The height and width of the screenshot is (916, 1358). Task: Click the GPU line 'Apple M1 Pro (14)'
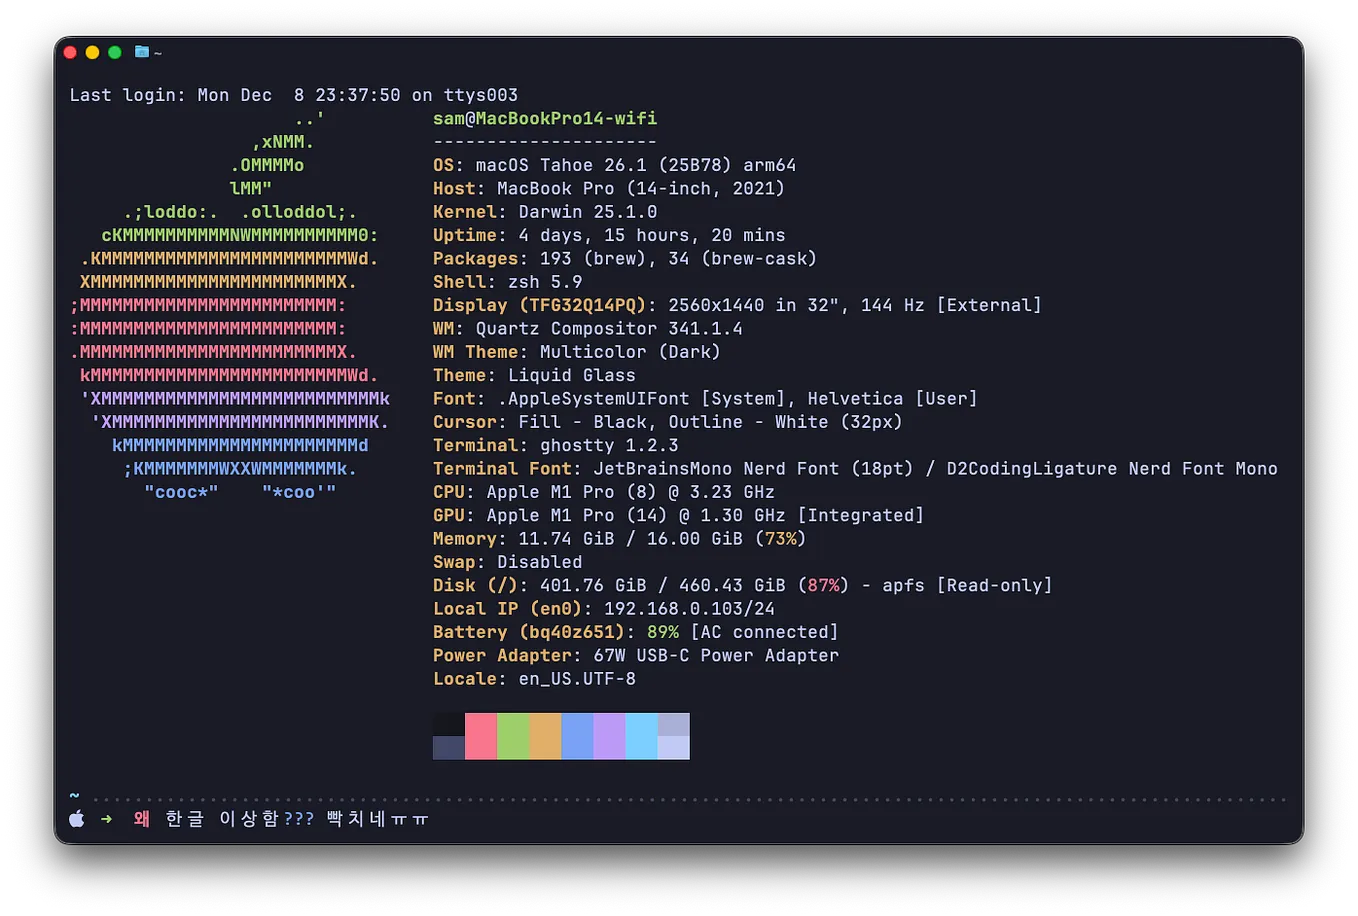tap(678, 515)
